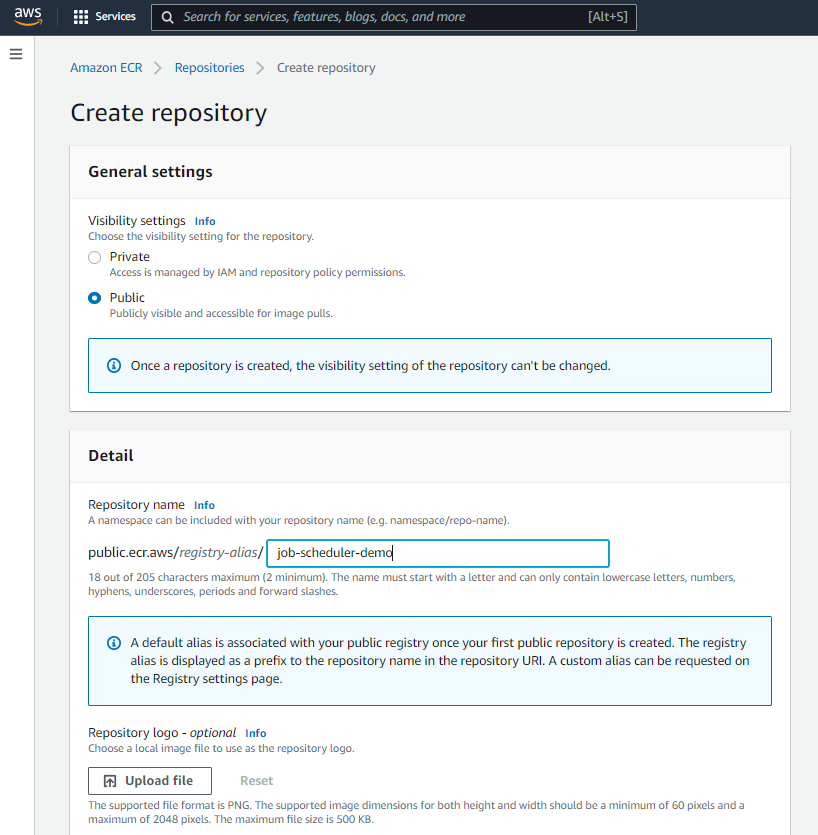Focus the repository name input field
The image size is (818, 835).
click(x=438, y=553)
